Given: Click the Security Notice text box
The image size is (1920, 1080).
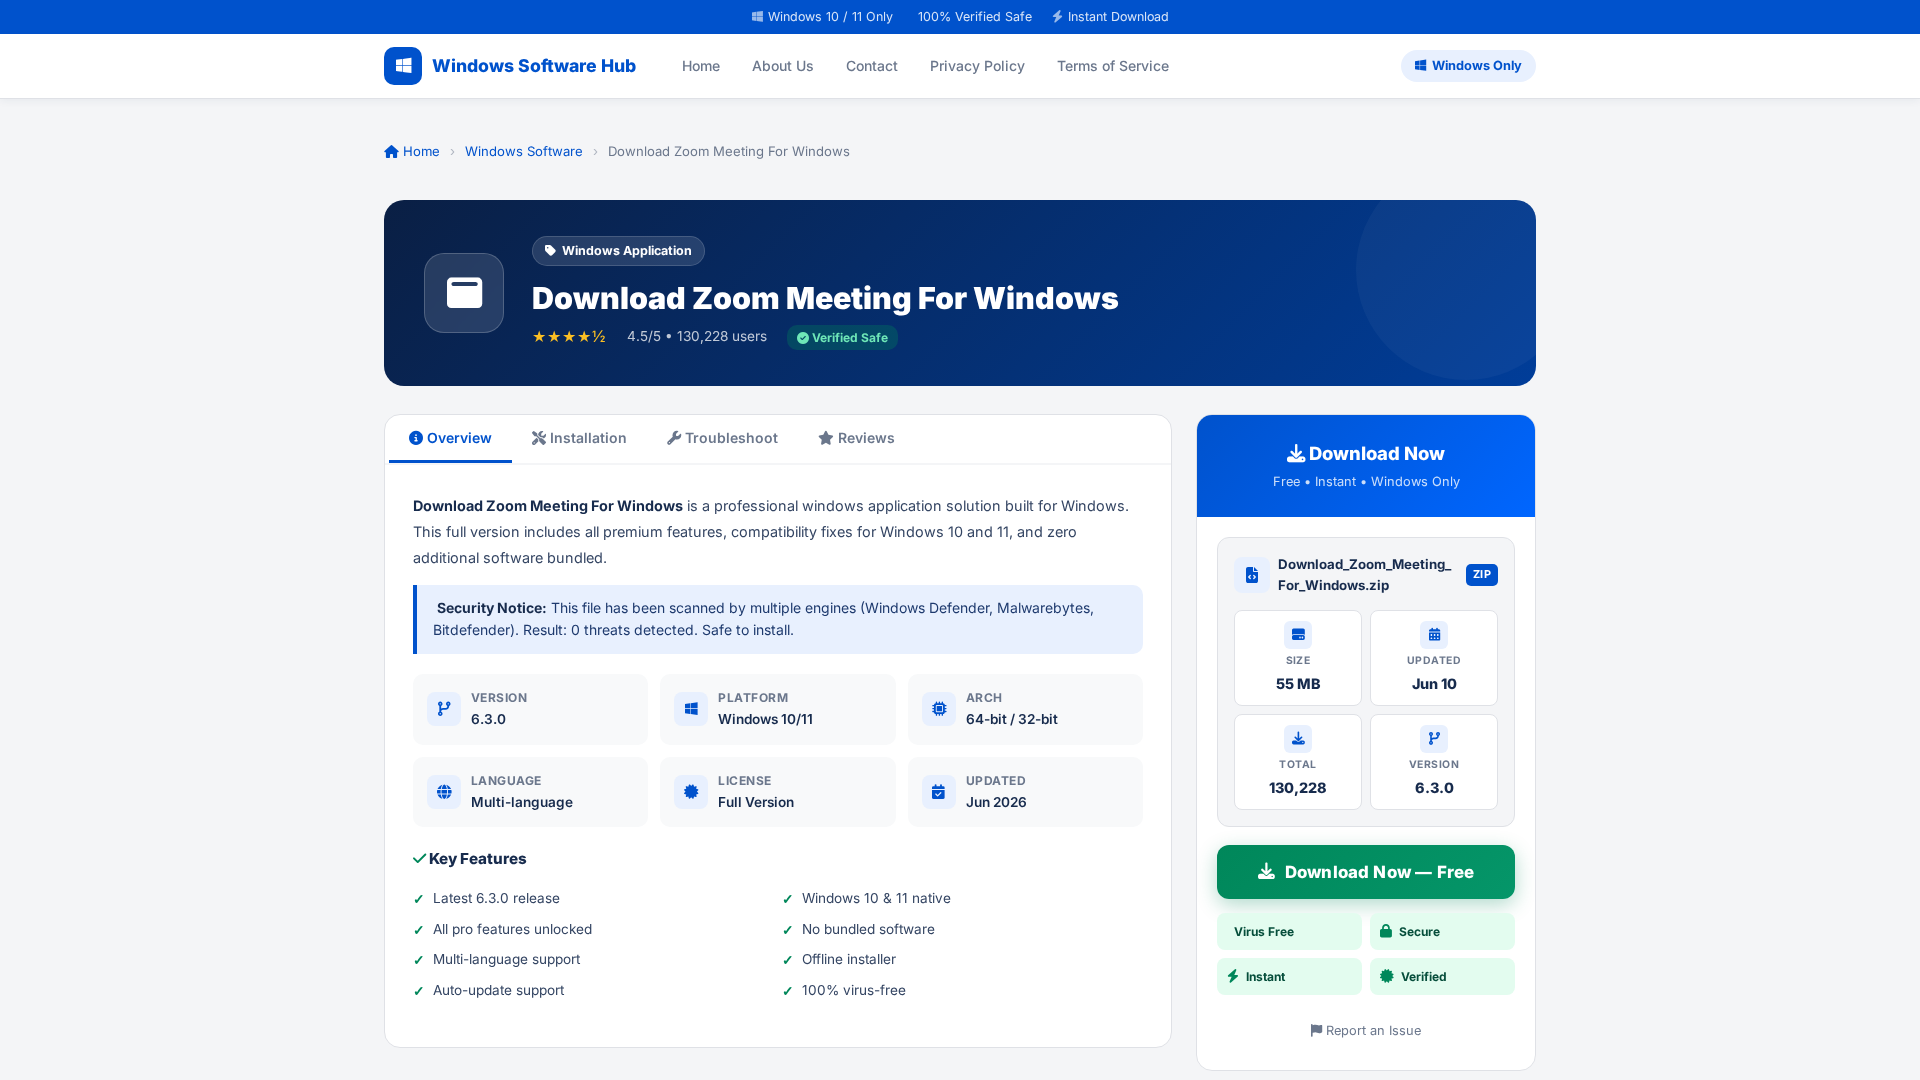Looking at the screenshot, I should tap(778, 620).
